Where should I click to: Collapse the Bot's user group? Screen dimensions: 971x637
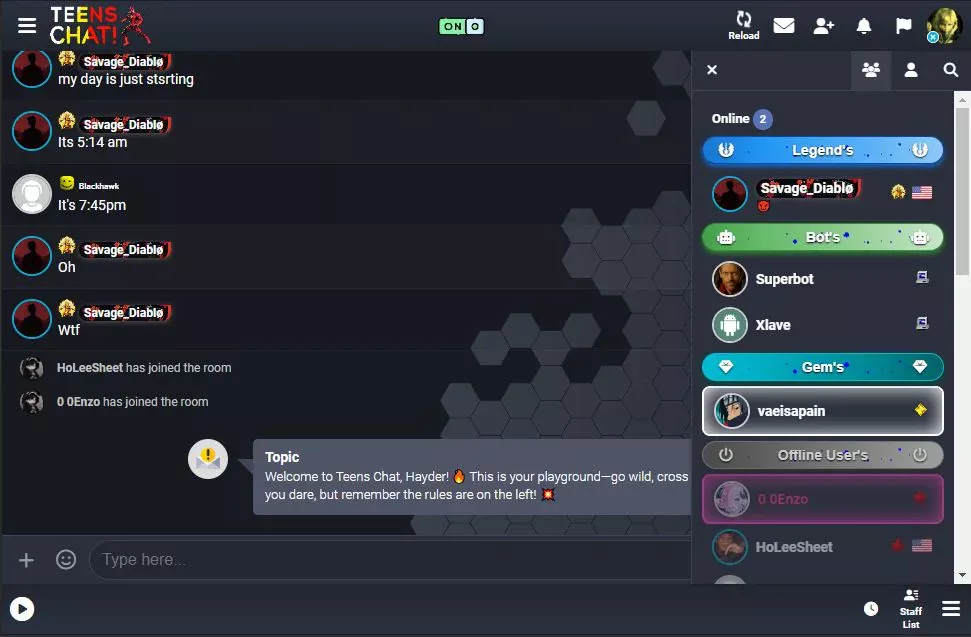[822, 237]
